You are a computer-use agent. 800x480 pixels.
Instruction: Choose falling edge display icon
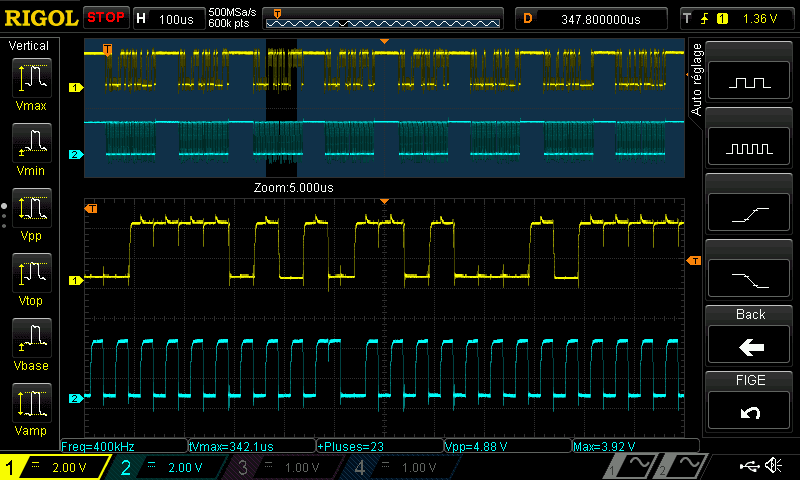[x=749, y=279]
